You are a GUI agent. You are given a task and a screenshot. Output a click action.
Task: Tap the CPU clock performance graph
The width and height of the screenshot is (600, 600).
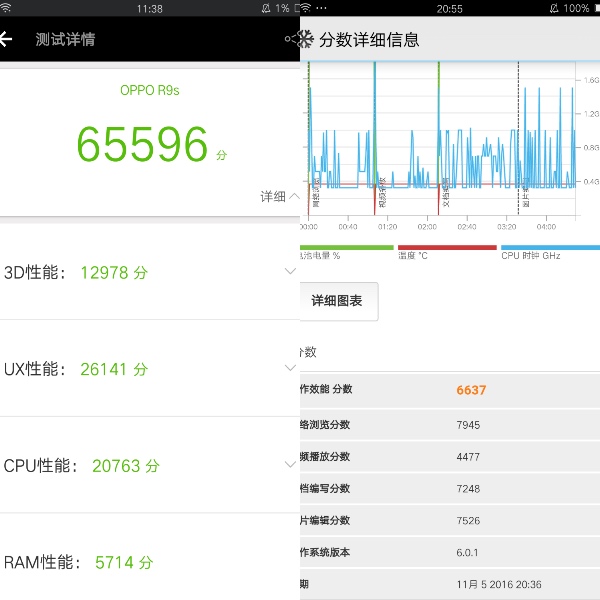(x=442, y=139)
